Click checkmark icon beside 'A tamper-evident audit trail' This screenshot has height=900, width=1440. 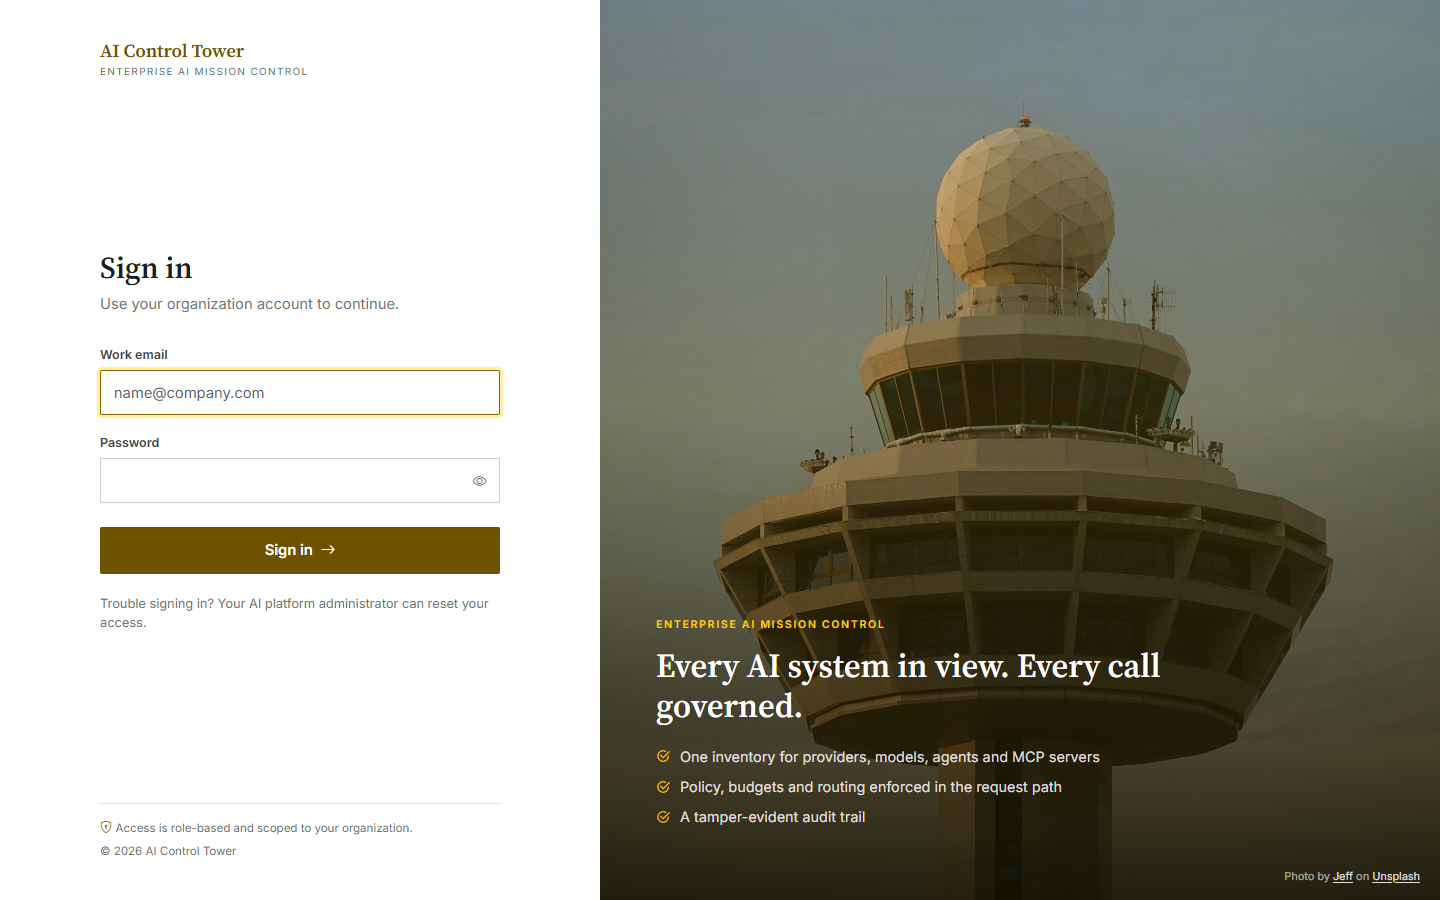(x=663, y=817)
